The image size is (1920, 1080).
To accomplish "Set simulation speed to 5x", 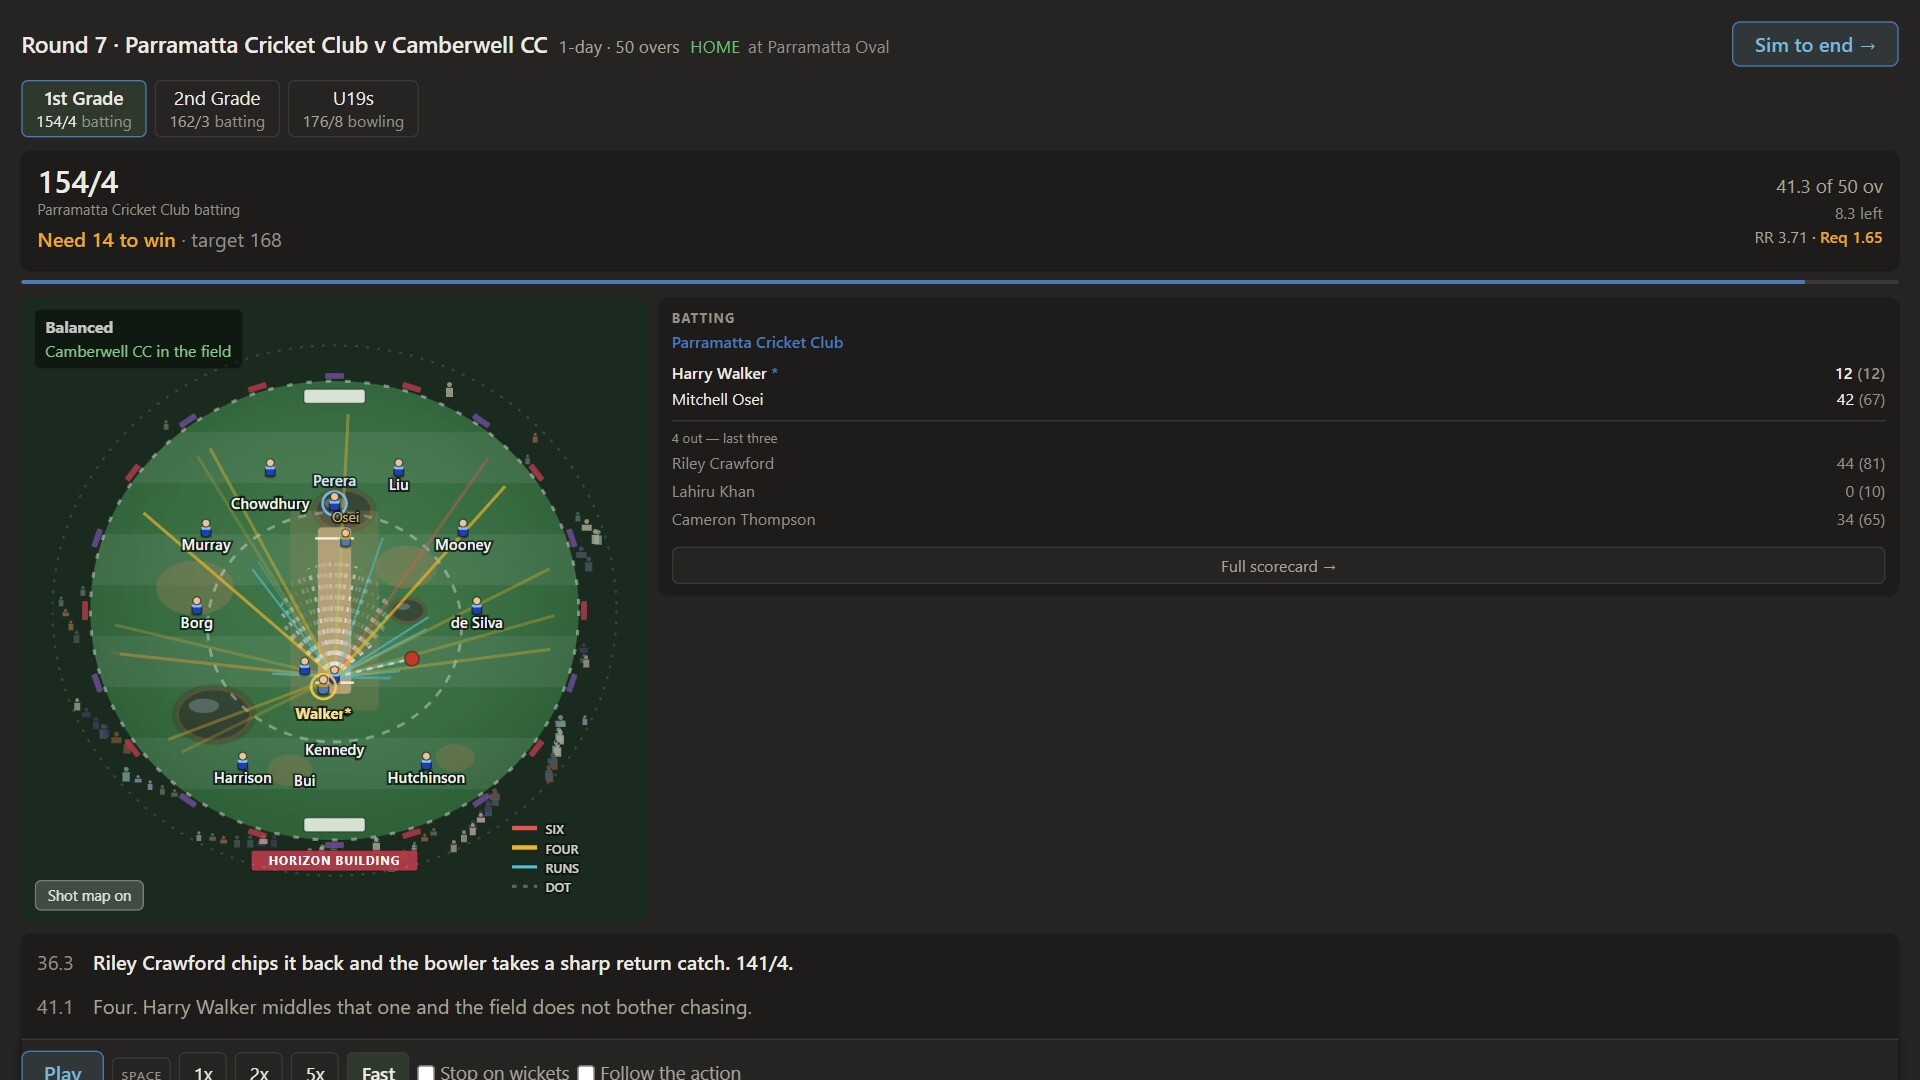I will click(x=315, y=1070).
